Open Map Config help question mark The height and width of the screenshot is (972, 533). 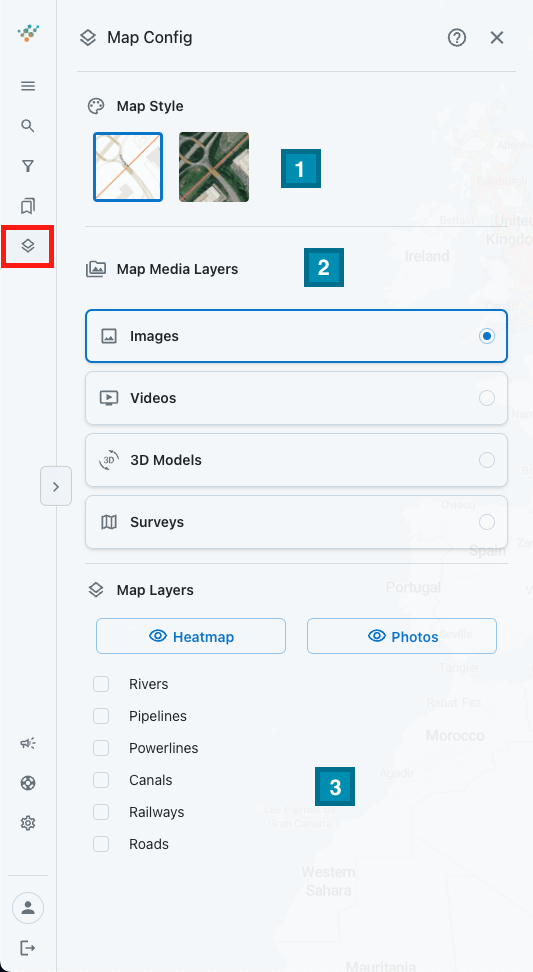[x=457, y=38]
